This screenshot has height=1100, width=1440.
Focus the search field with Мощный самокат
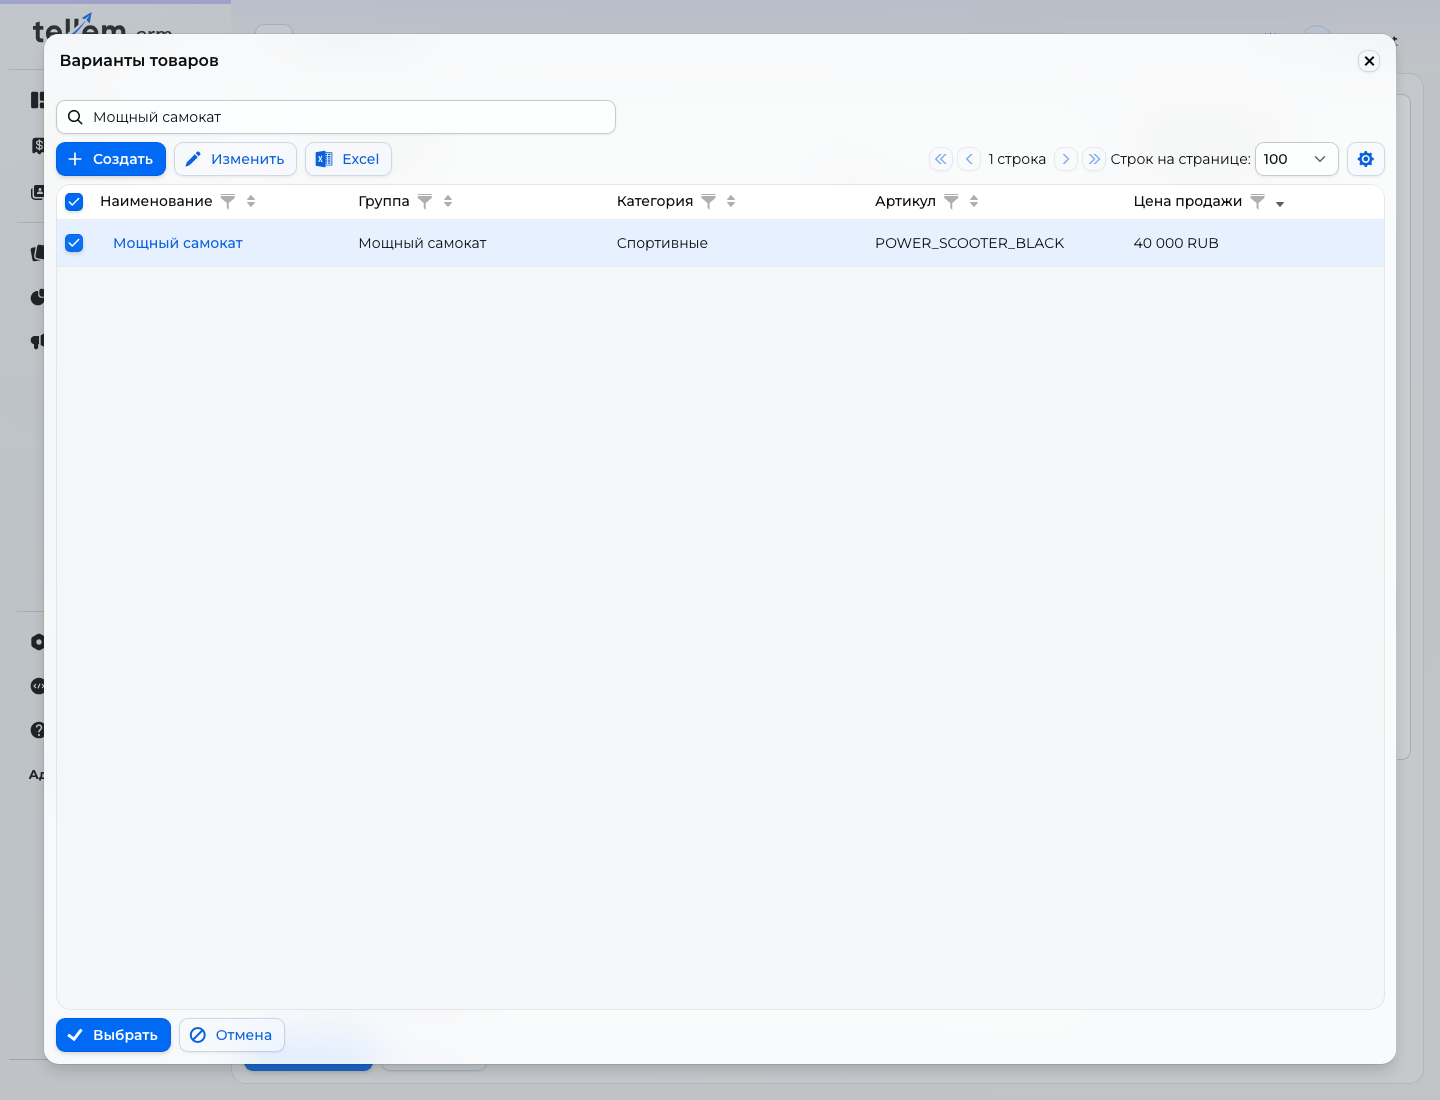click(x=336, y=117)
